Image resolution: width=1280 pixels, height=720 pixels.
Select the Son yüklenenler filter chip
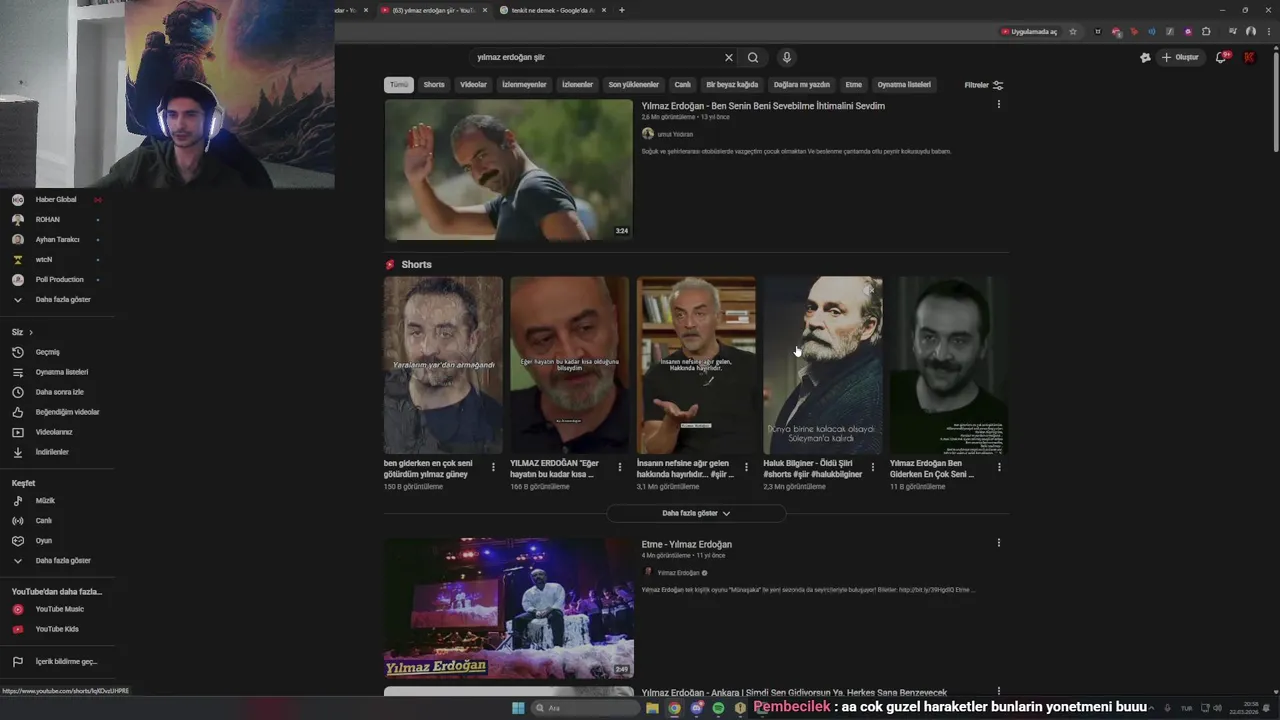[634, 85]
